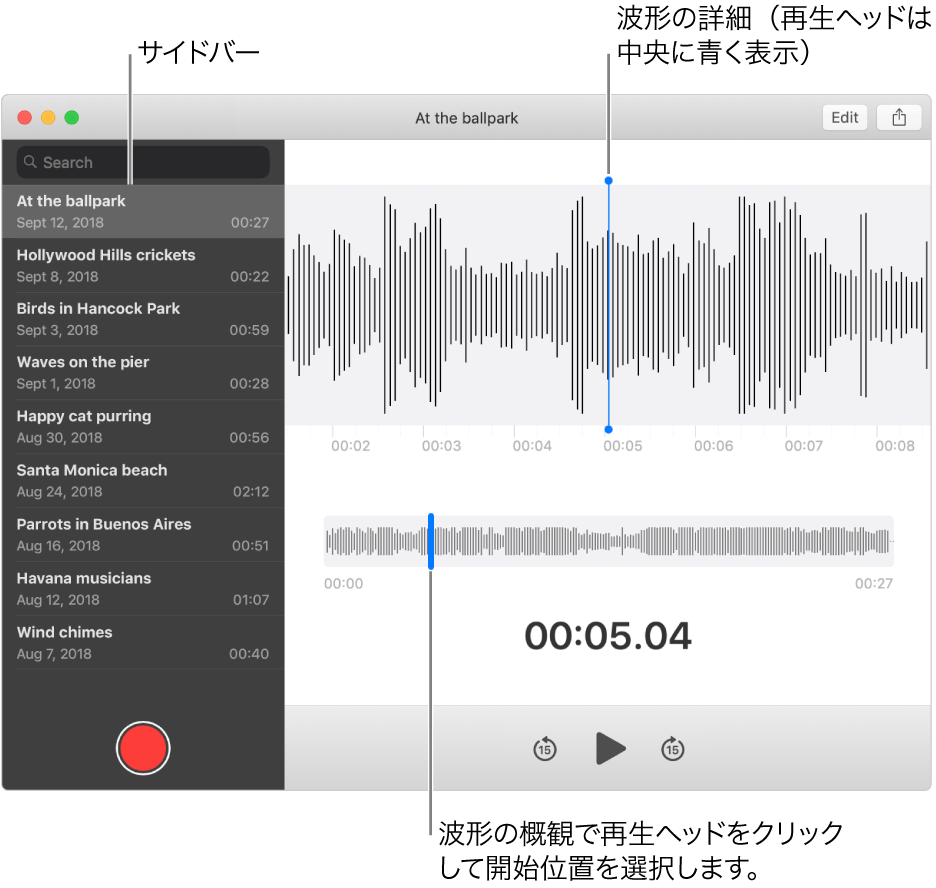Click the window title At the ballpark
The image size is (936, 888).
pos(467,118)
